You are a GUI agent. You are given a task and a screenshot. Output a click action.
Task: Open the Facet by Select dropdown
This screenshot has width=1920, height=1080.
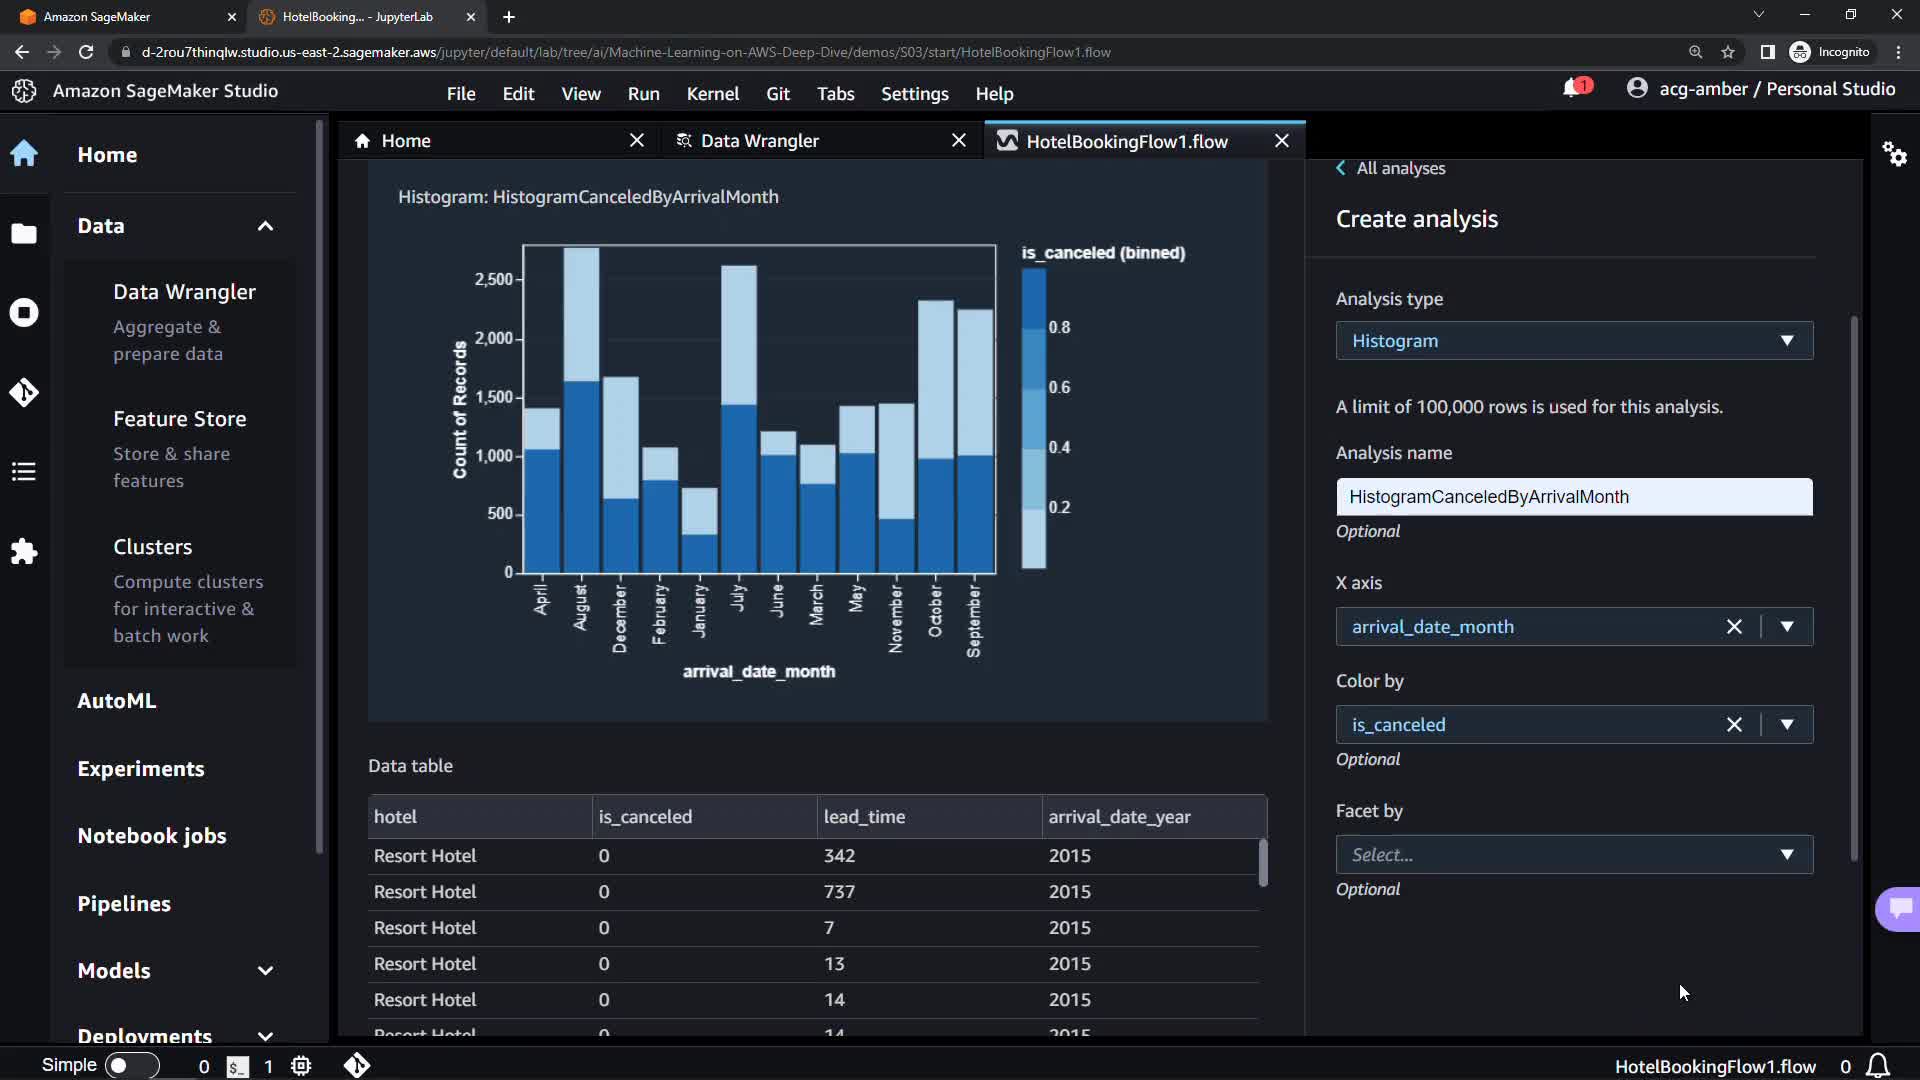(1573, 855)
